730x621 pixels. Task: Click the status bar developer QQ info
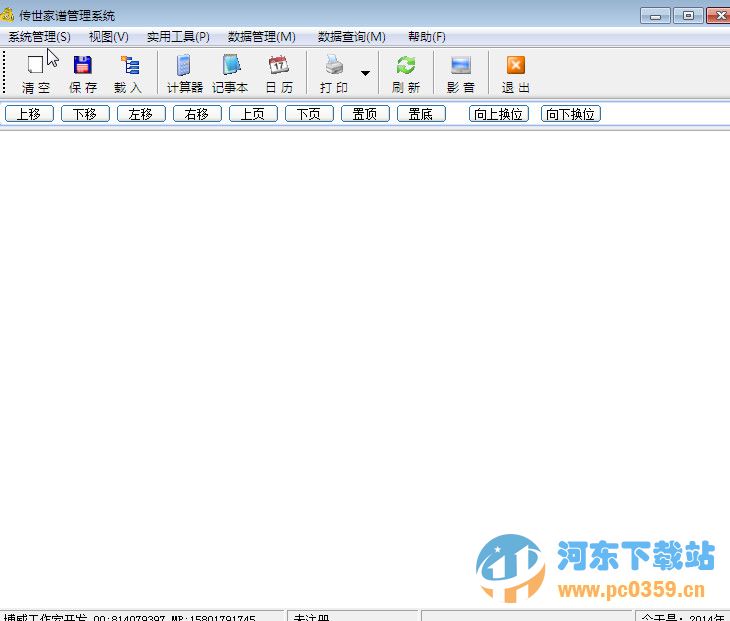129,617
